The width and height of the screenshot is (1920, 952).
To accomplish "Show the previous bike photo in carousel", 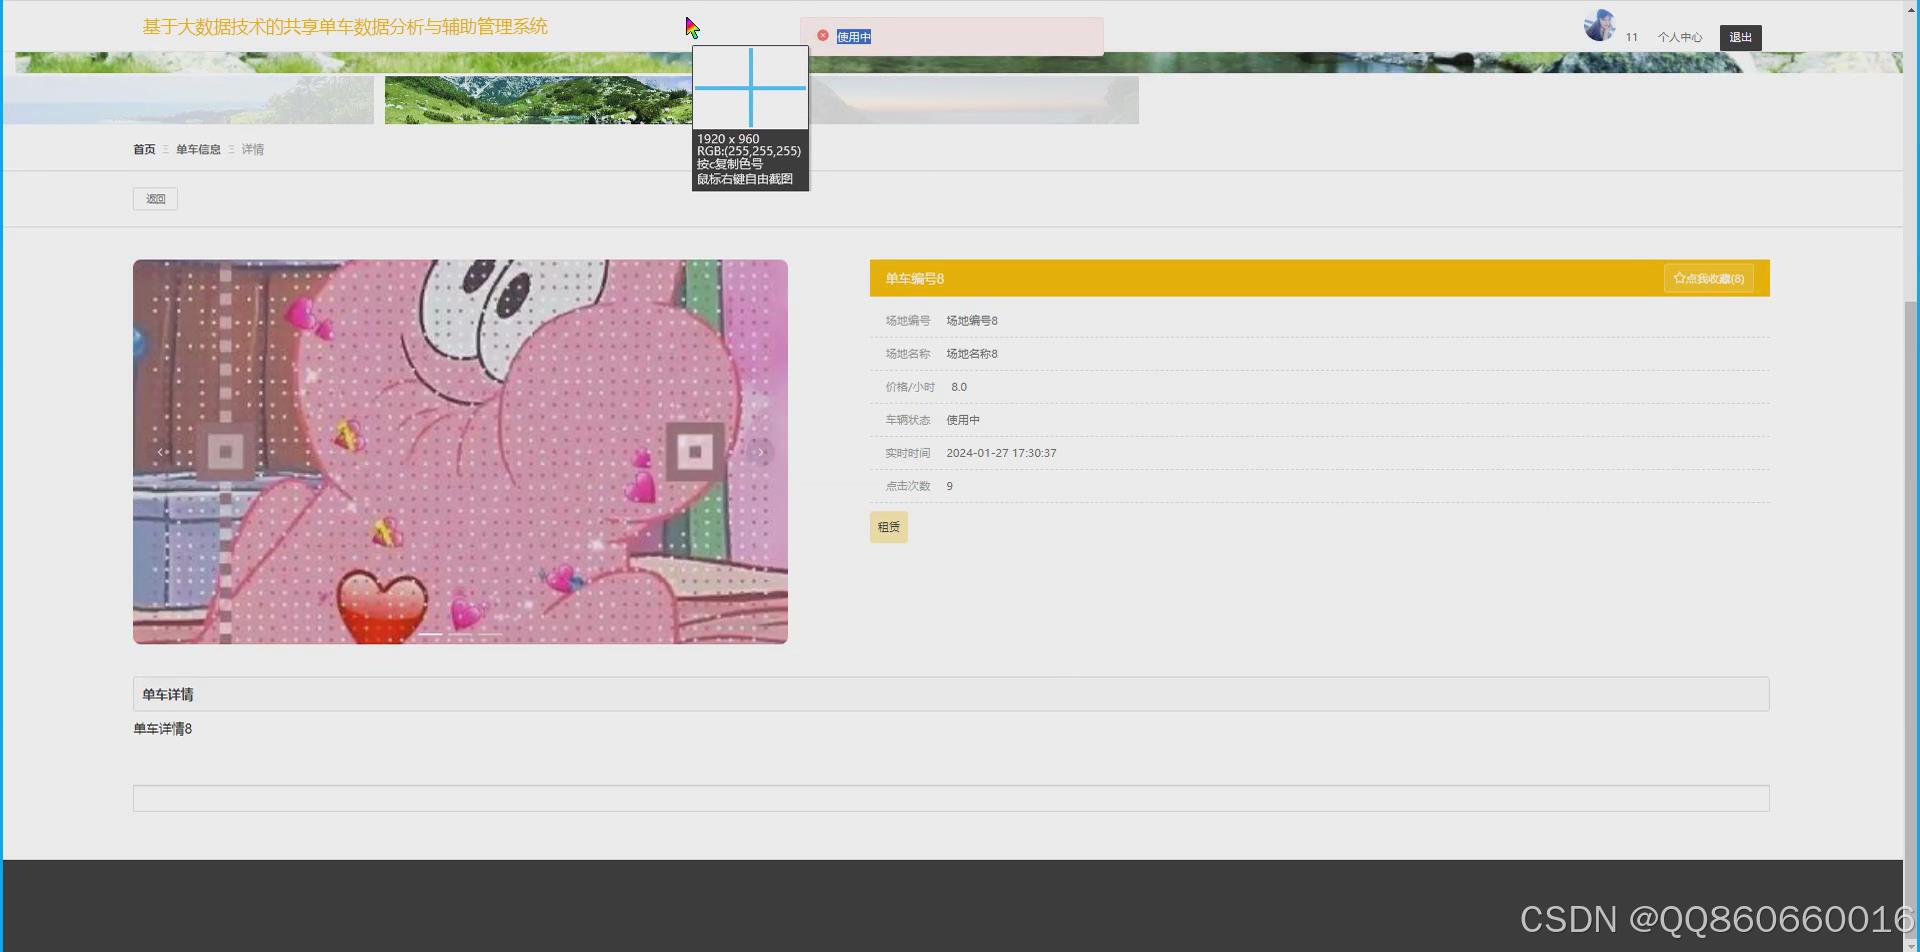I will point(161,452).
